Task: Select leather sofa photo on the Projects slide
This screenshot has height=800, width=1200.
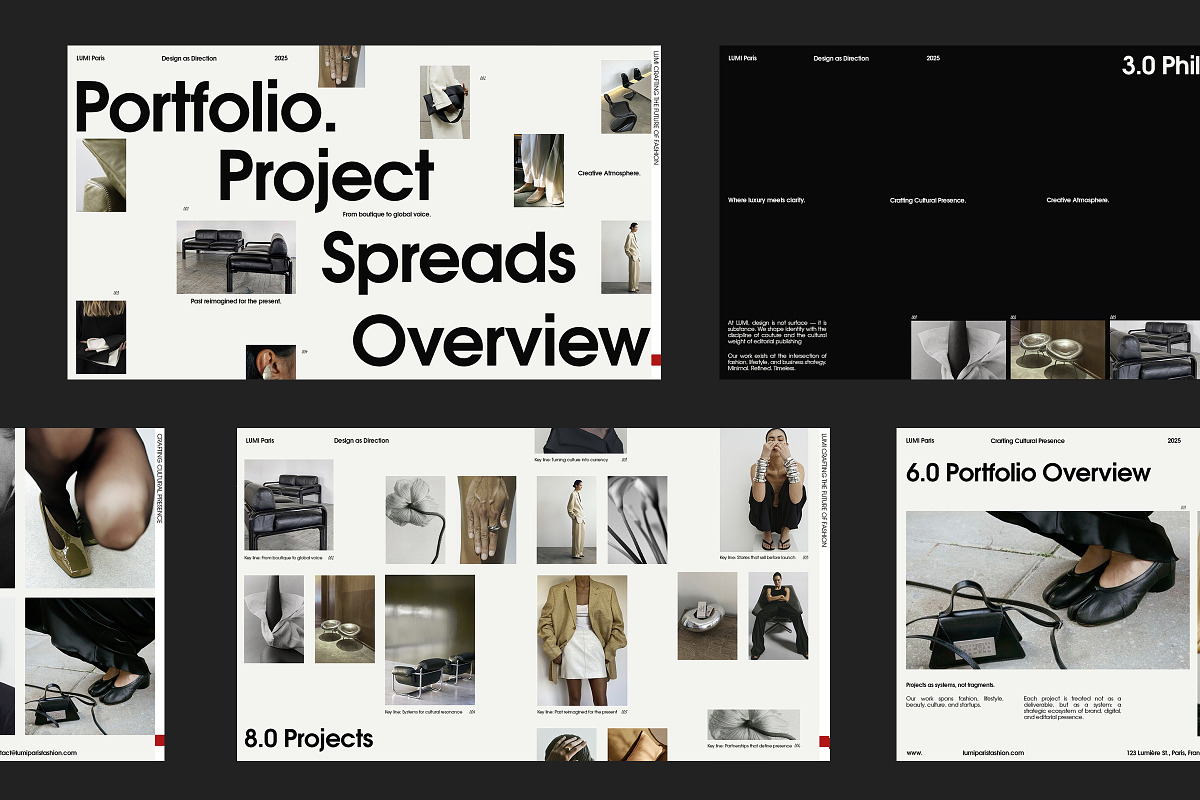Action: 289,505
